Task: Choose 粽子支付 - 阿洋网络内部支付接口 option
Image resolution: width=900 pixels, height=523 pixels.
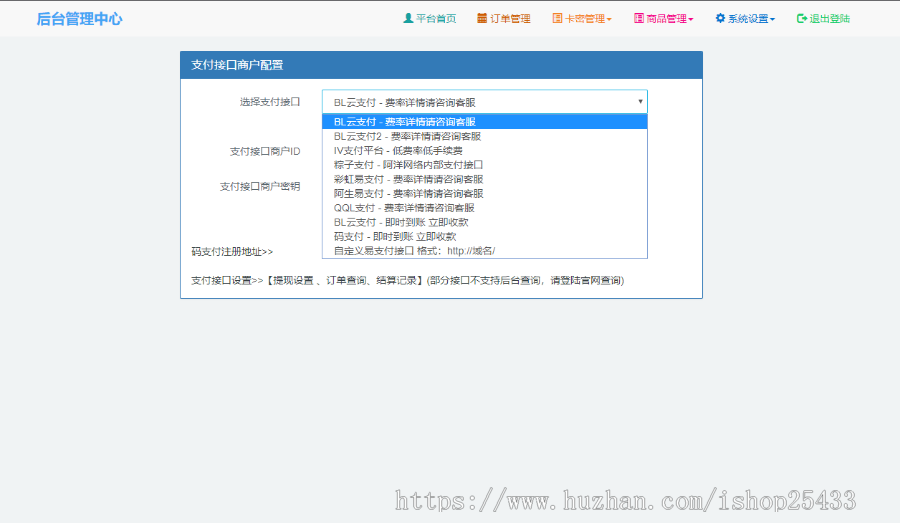Action: [484, 165]
